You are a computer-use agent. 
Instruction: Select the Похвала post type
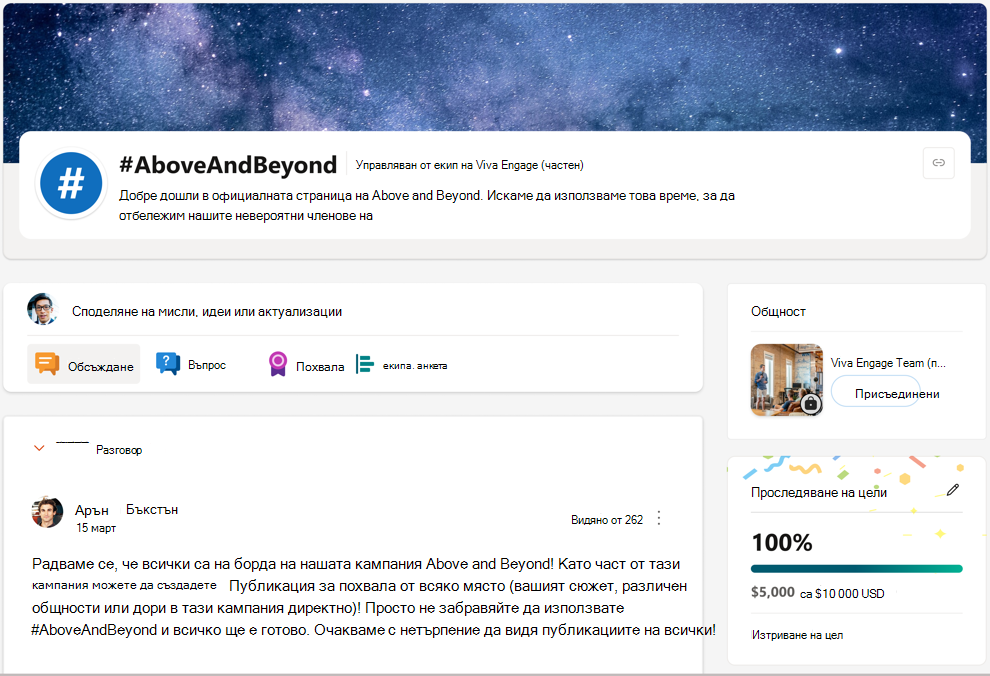coord(306,365)
